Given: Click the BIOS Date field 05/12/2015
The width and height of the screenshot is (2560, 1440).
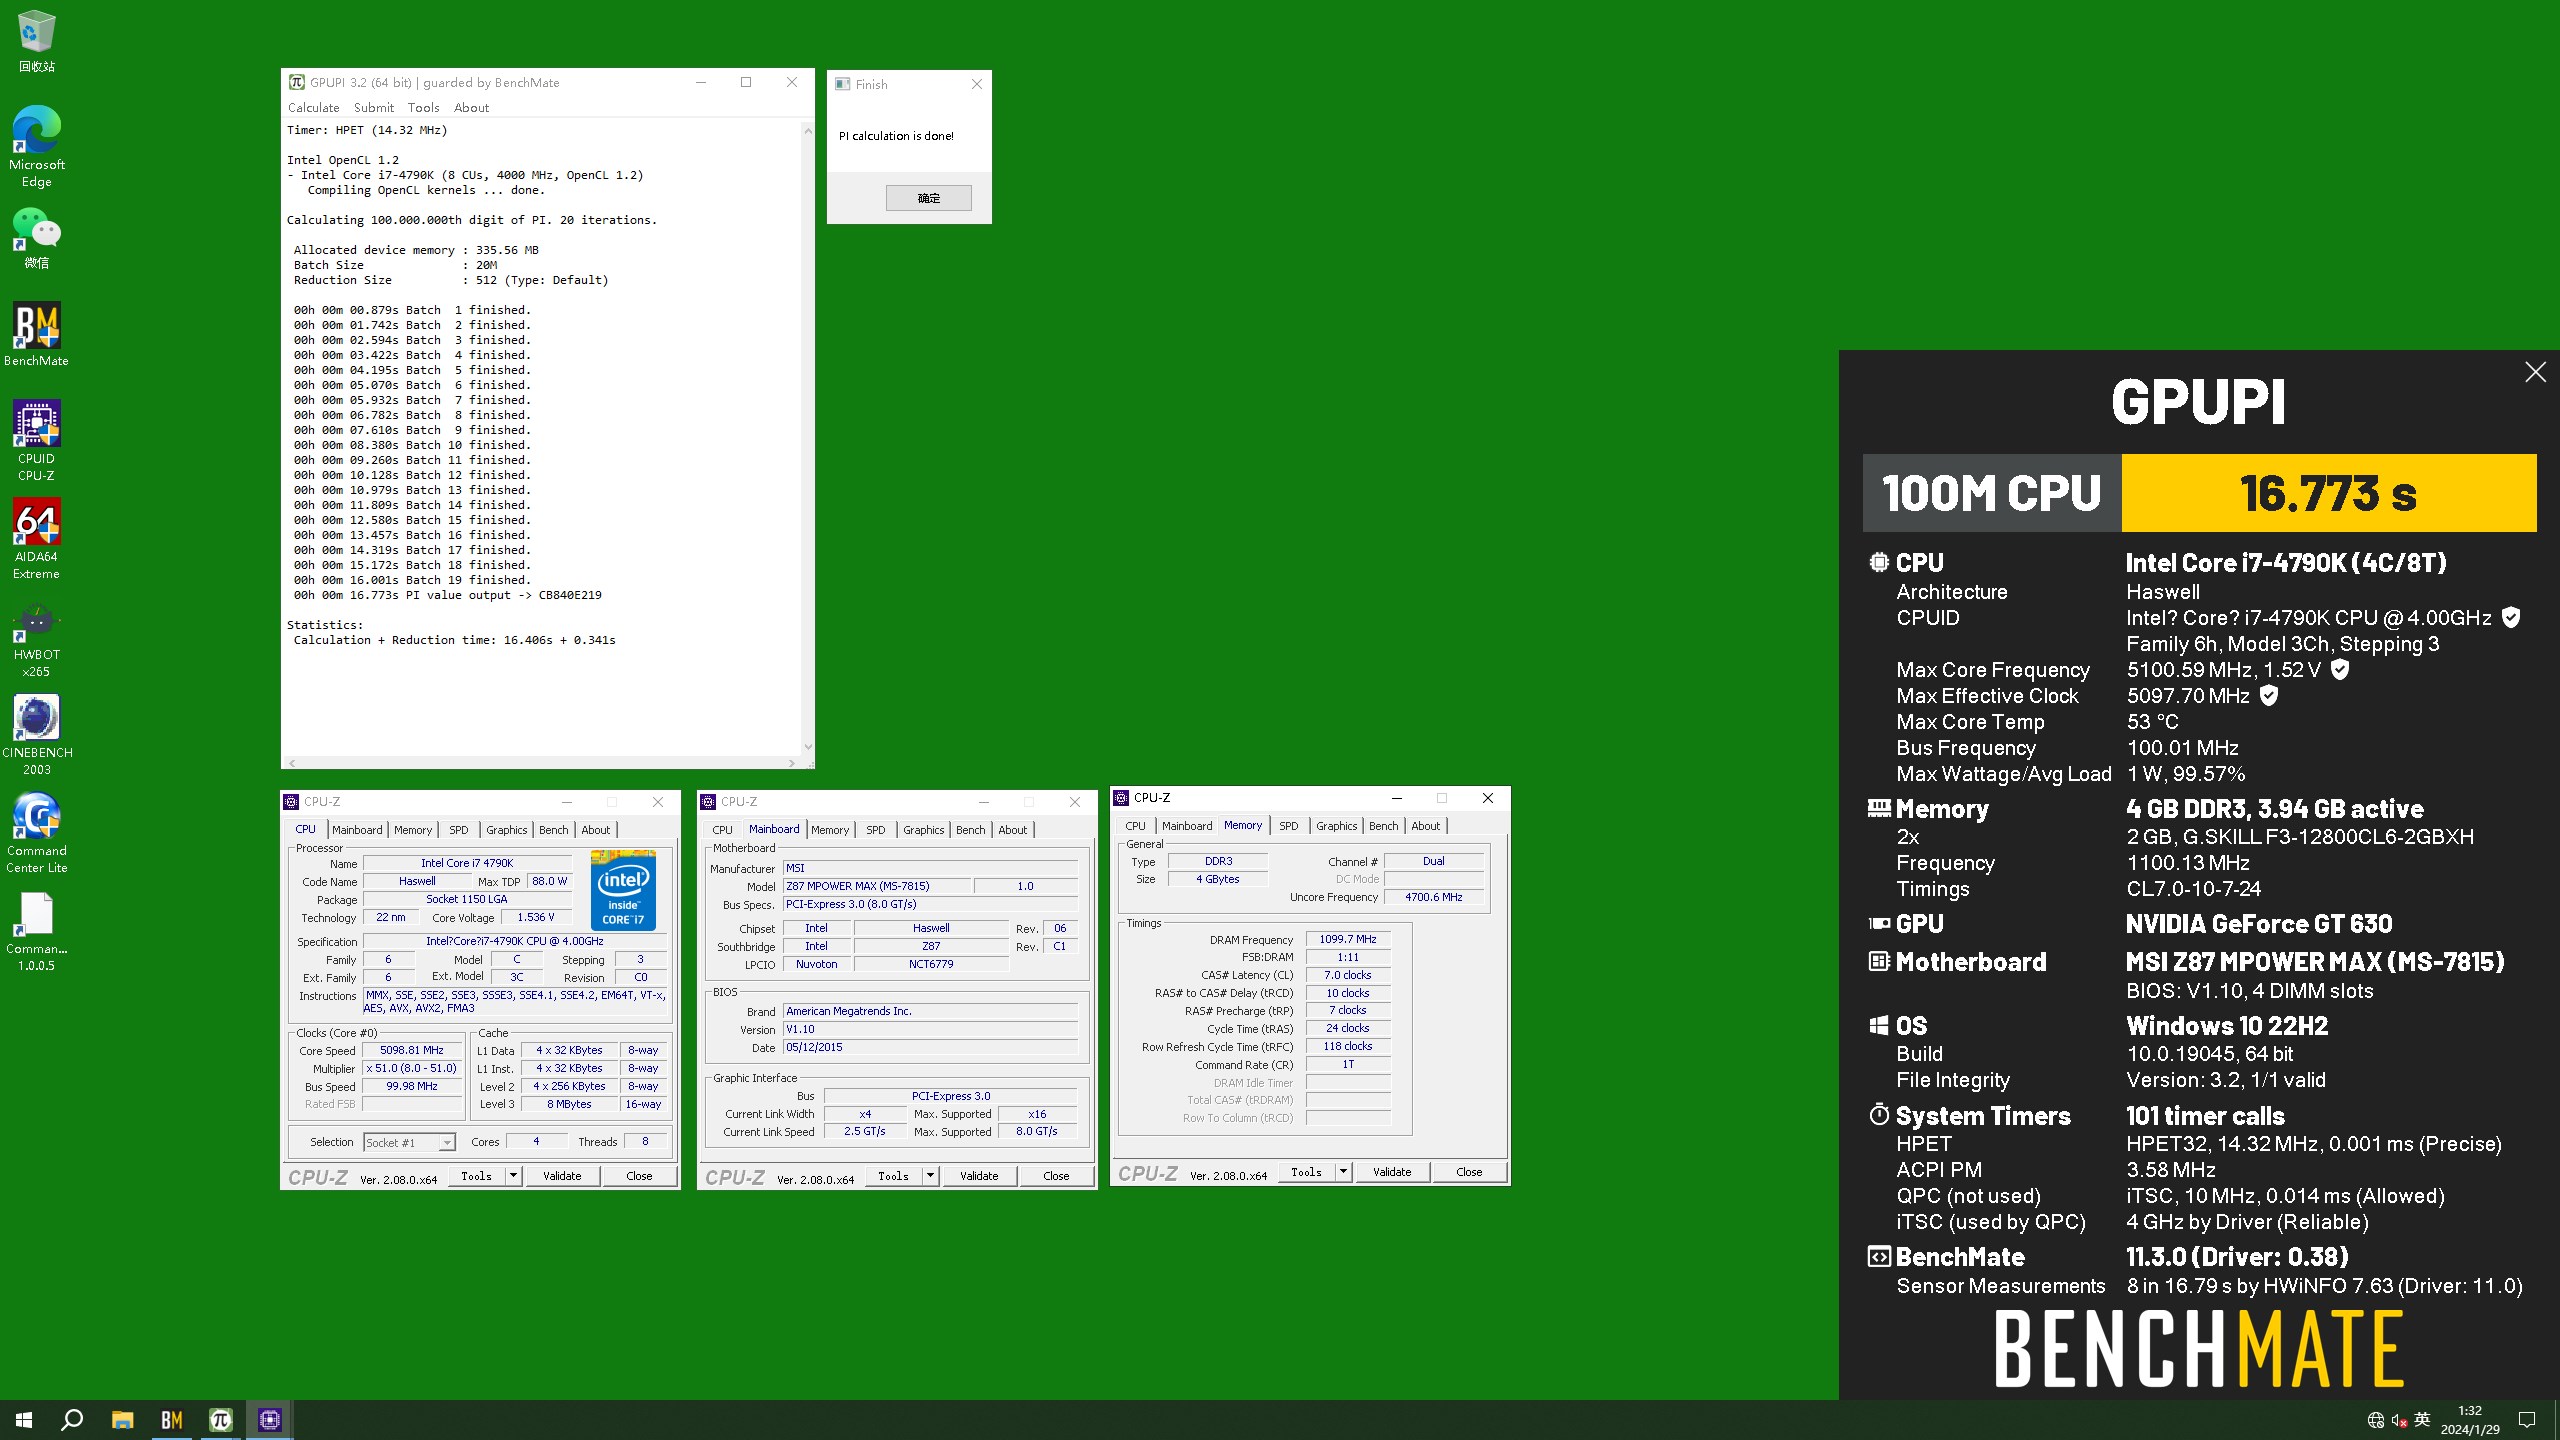Looking at the screenshot, I should click(930, 1047).
